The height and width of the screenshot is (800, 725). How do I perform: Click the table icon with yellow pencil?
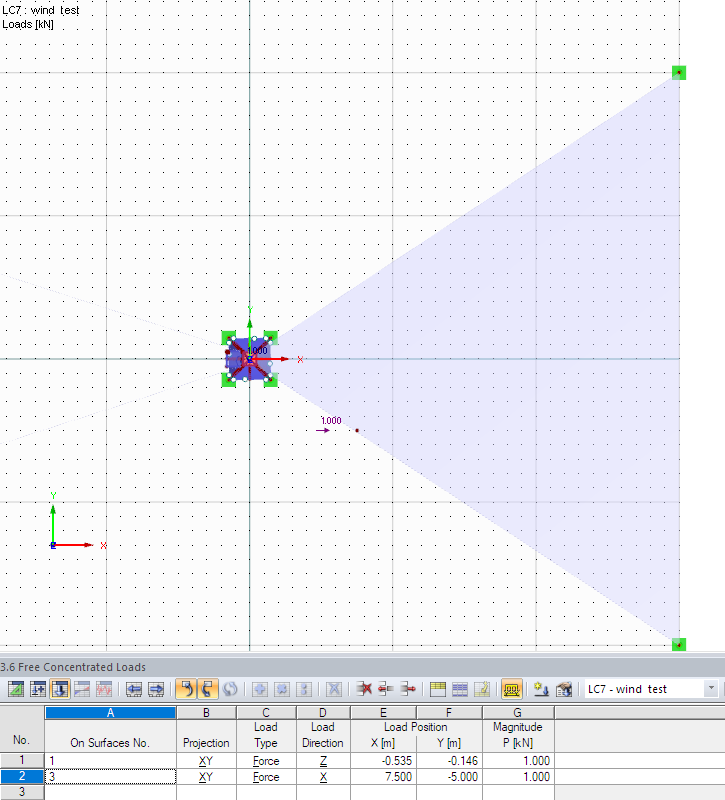tap(482, 689)
